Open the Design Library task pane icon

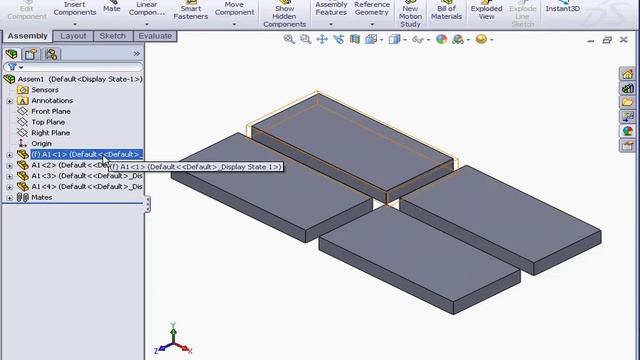[x=627, y=88]
